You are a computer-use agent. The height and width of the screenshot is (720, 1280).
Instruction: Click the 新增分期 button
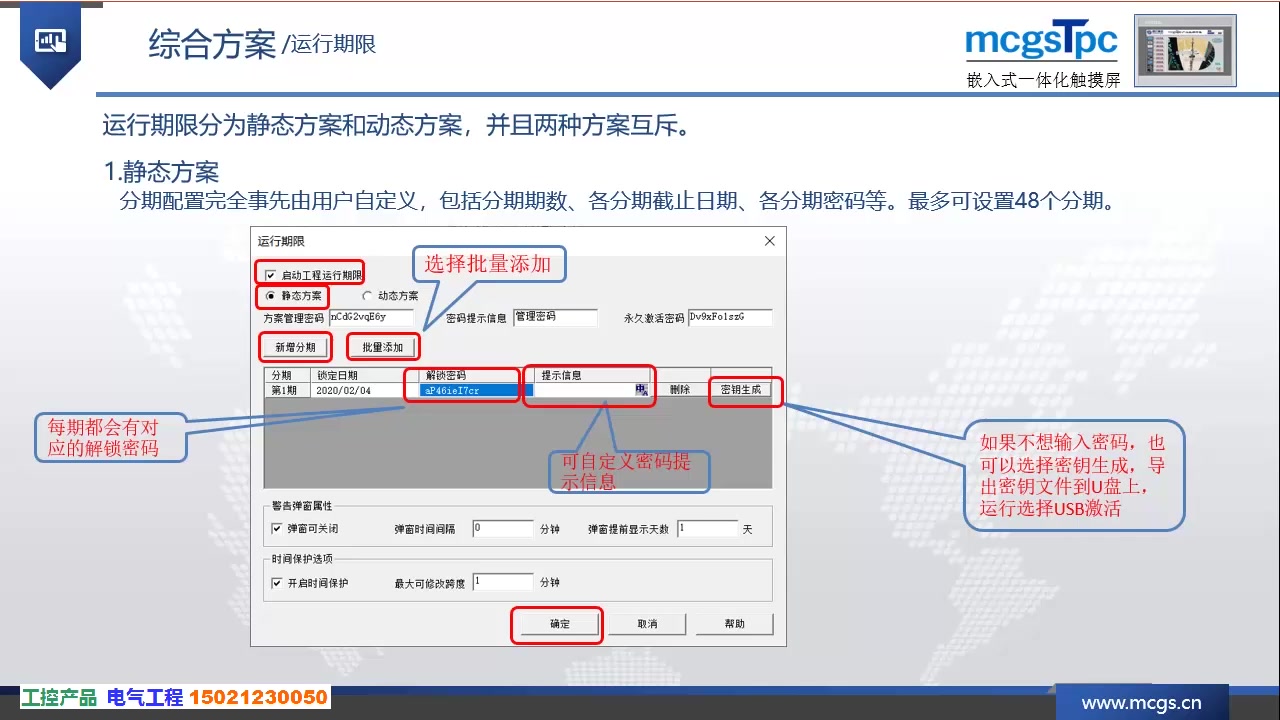click(x=295, y=346)
